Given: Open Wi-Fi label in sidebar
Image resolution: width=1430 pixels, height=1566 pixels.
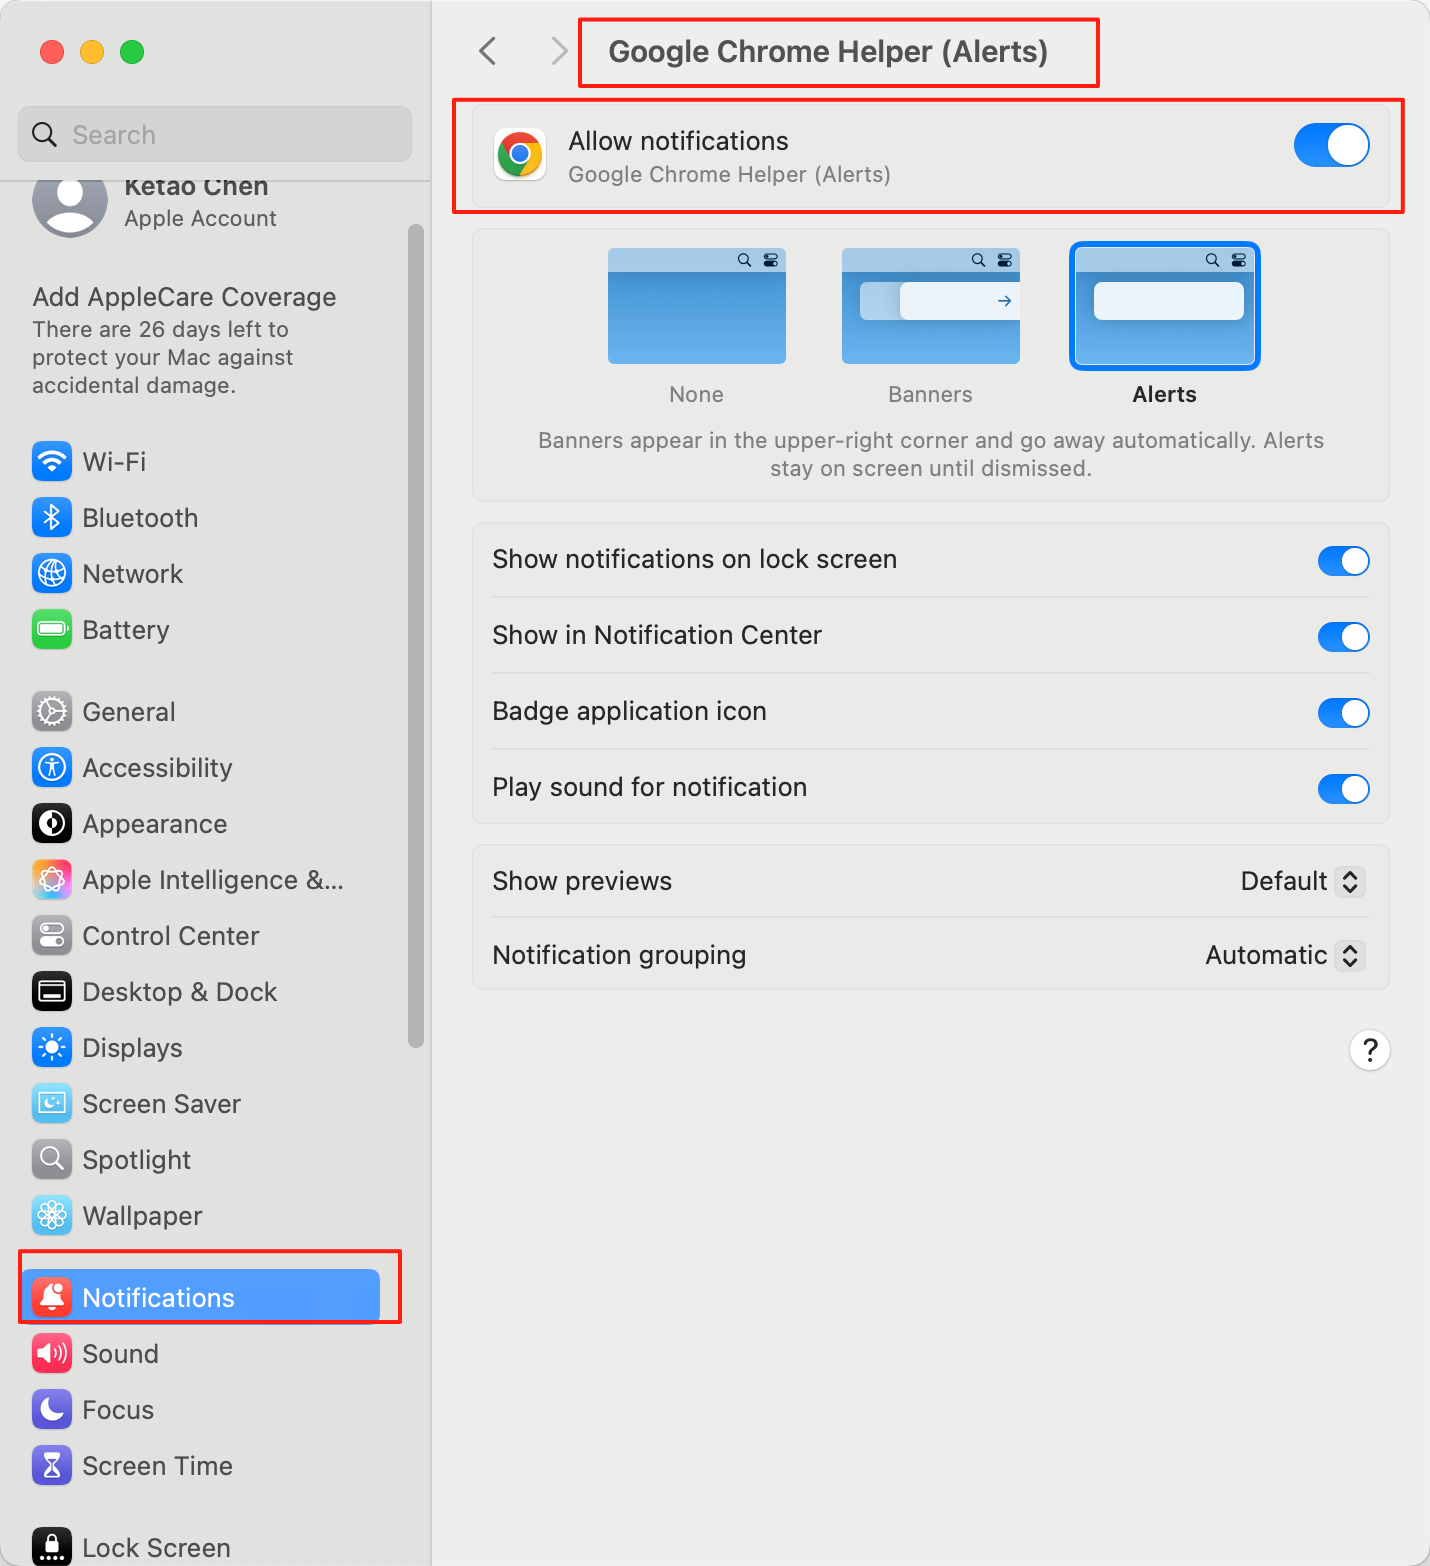Looking at the screenshot, I should coord(114,461).
